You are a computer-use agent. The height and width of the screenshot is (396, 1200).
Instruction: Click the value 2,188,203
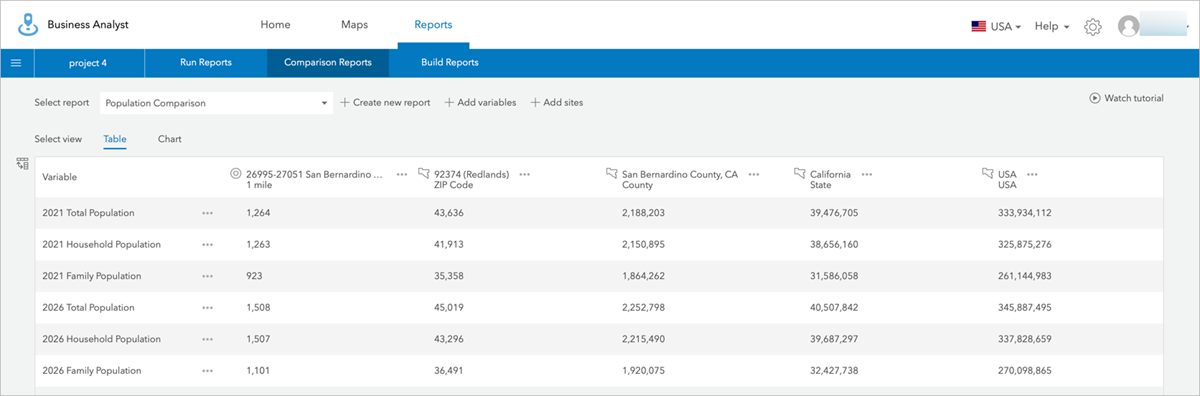[644, 213]
